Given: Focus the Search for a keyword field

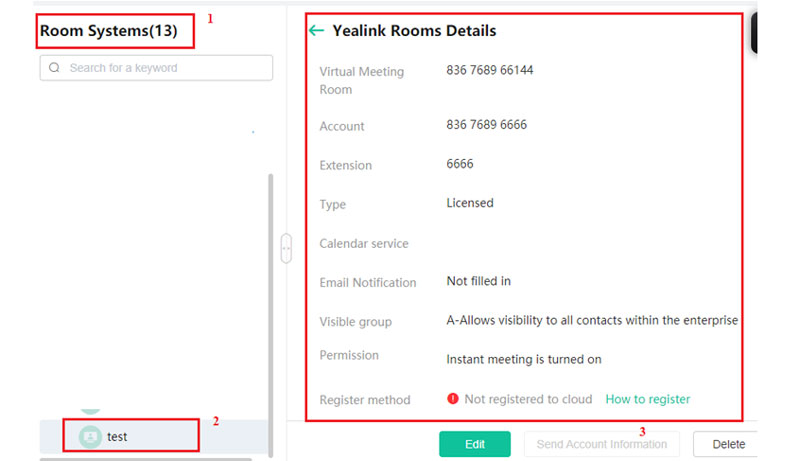Looking at the screenshot, I should pos(165,68).
